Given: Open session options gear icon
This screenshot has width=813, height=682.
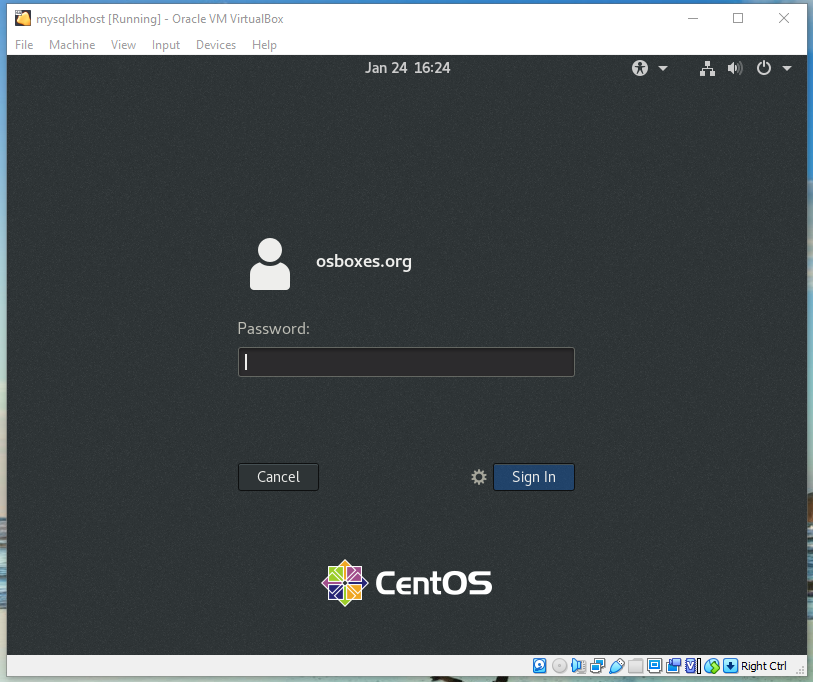Looking at the screenshot, I should coord(479,477).
